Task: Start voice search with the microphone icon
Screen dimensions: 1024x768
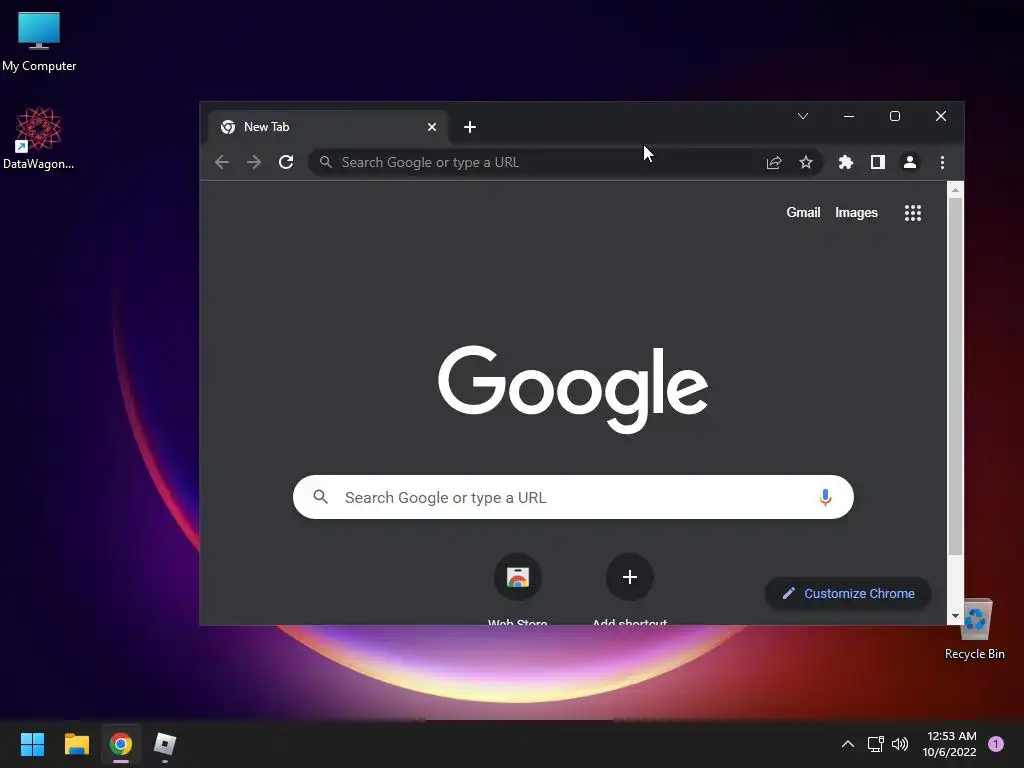Action: [825, 497]
